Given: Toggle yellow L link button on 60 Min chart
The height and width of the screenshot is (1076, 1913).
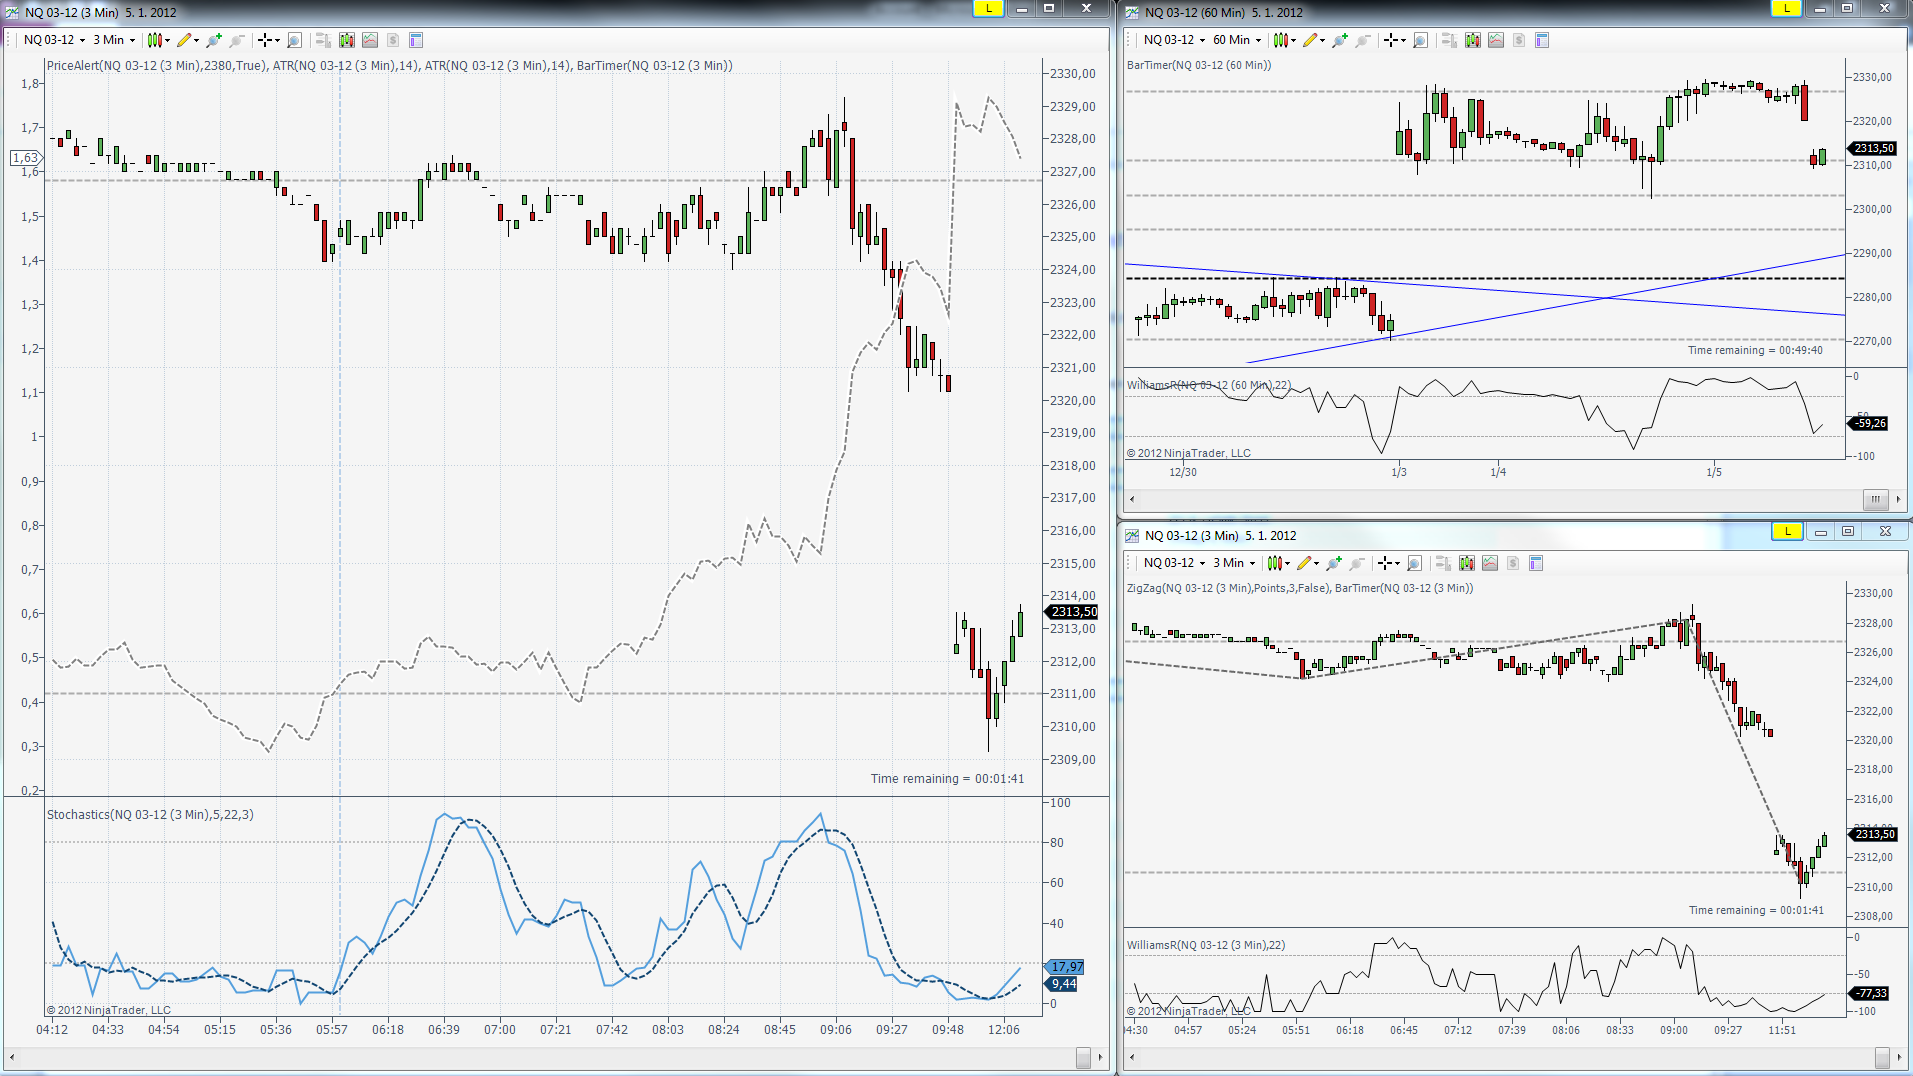Looking at the screenshot, I should click(1786, 9).
